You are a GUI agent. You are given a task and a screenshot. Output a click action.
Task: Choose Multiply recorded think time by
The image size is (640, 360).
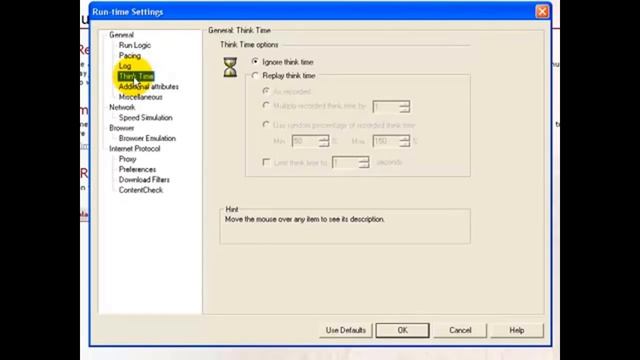[266, 106]
